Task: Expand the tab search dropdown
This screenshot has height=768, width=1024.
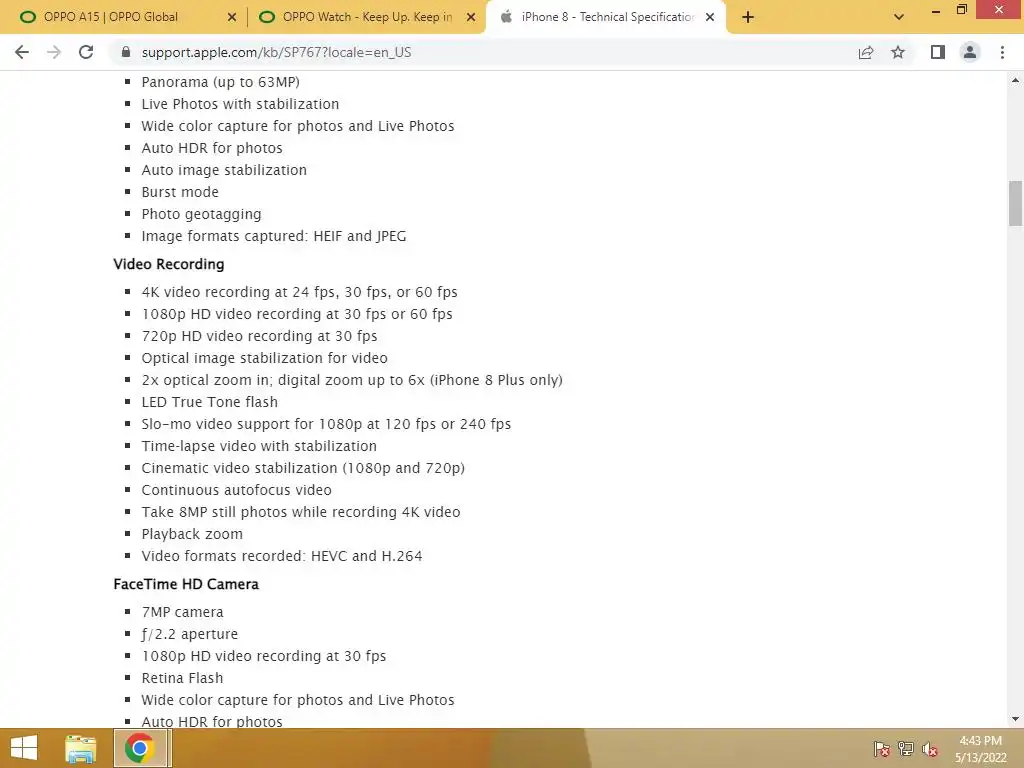Action: pyautogui.click(x=899, y=17)
